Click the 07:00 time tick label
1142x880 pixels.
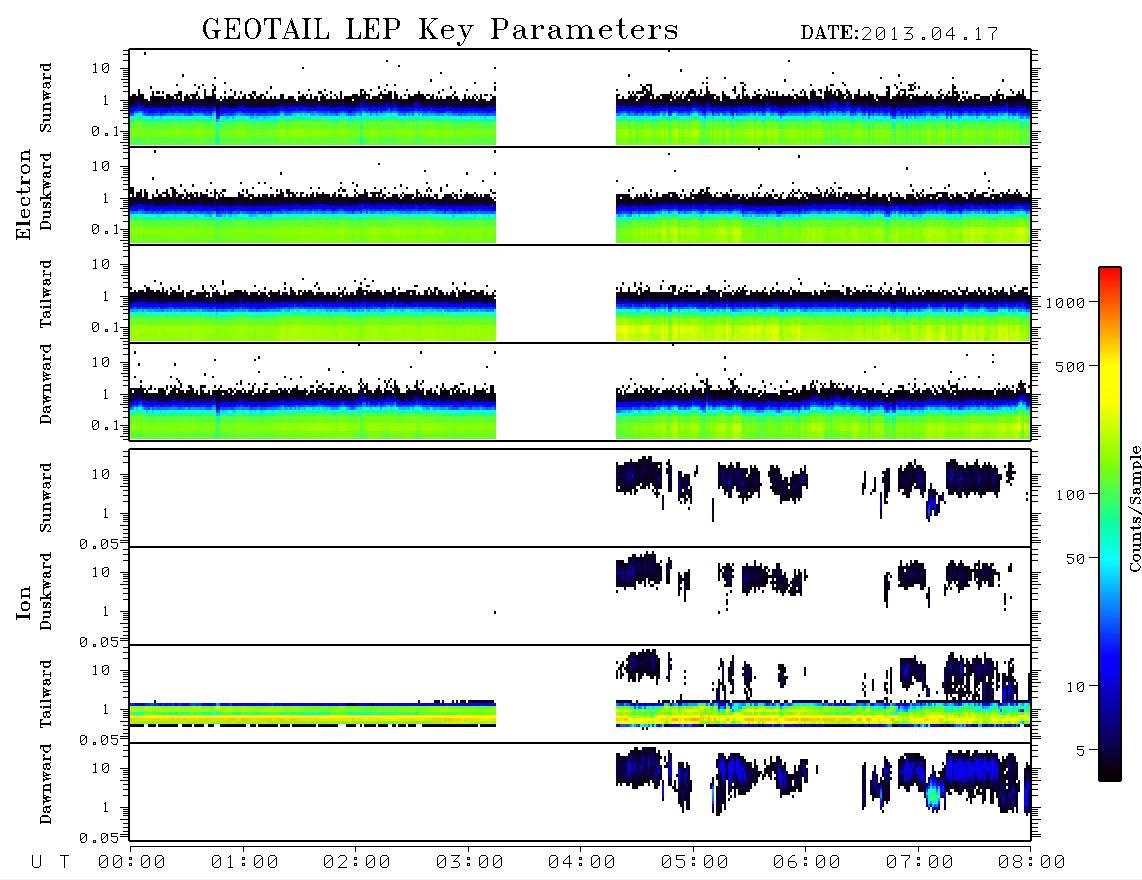(920, 862)
